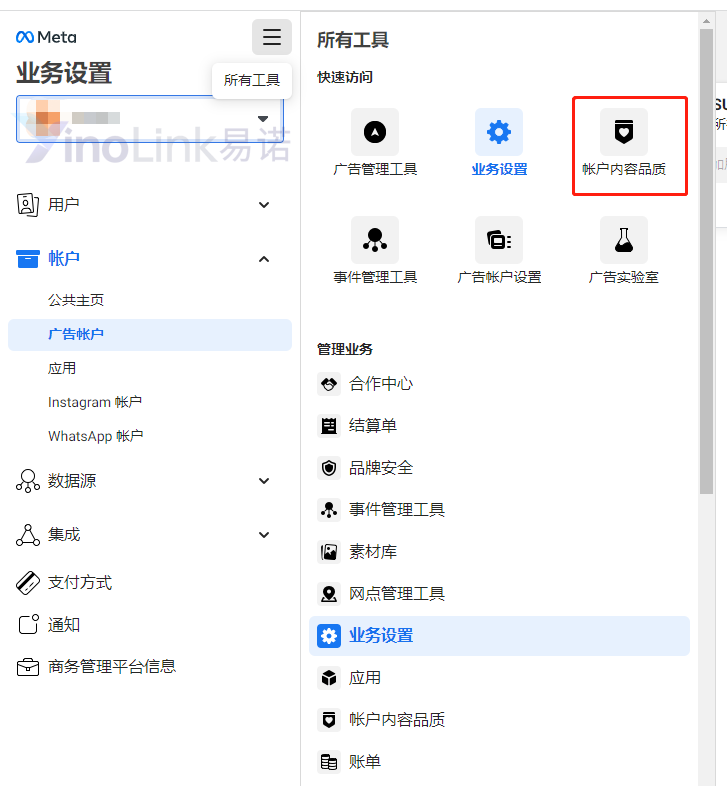The width and height of the screenshot is (727, 786).
Task: Click 帐户内容品质 icon in manage business list
Action: pos(329,720)
